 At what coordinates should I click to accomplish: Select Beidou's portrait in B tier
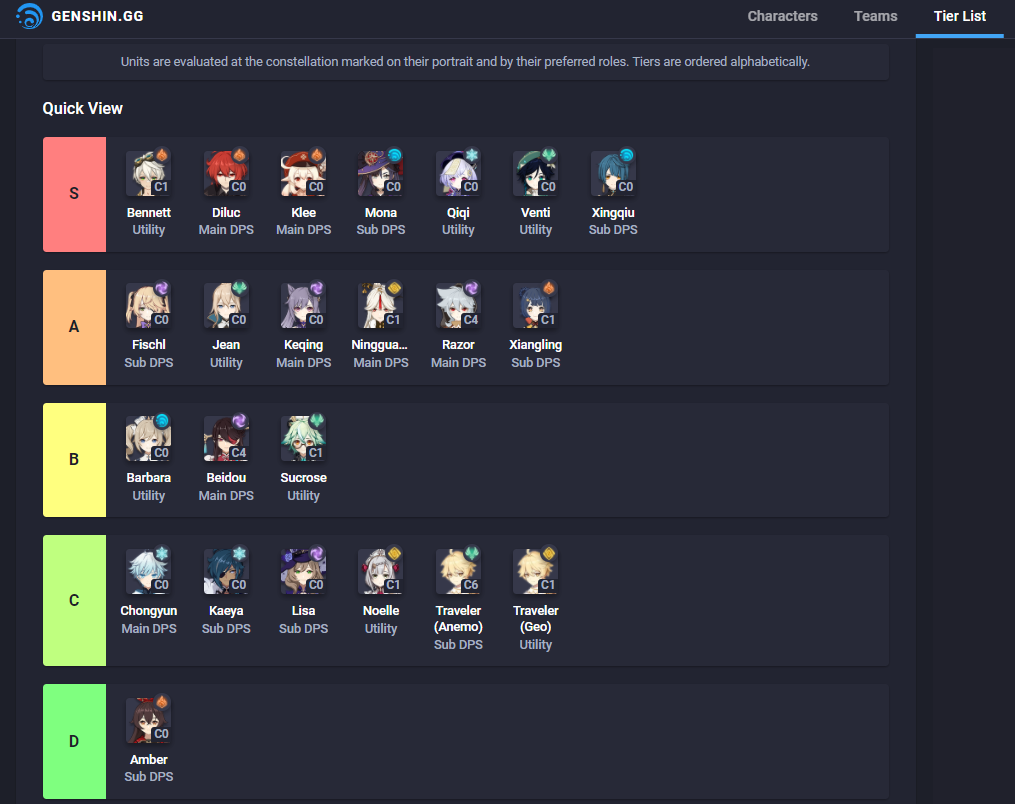(226, 438)
